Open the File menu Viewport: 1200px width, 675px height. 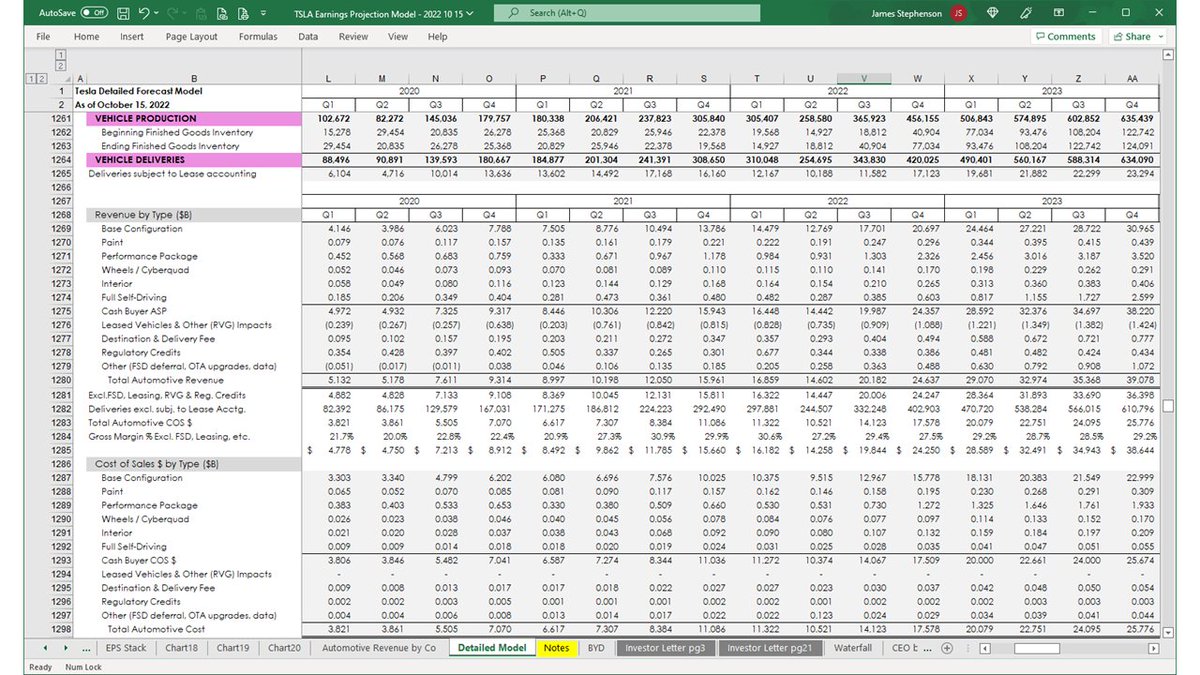(x=43, y=37)
